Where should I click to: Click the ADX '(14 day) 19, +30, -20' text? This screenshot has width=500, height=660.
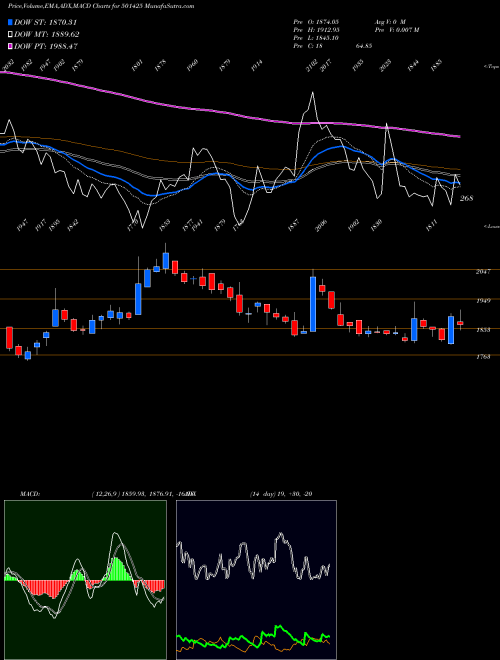pyautogui.click(x=281, y=494)
